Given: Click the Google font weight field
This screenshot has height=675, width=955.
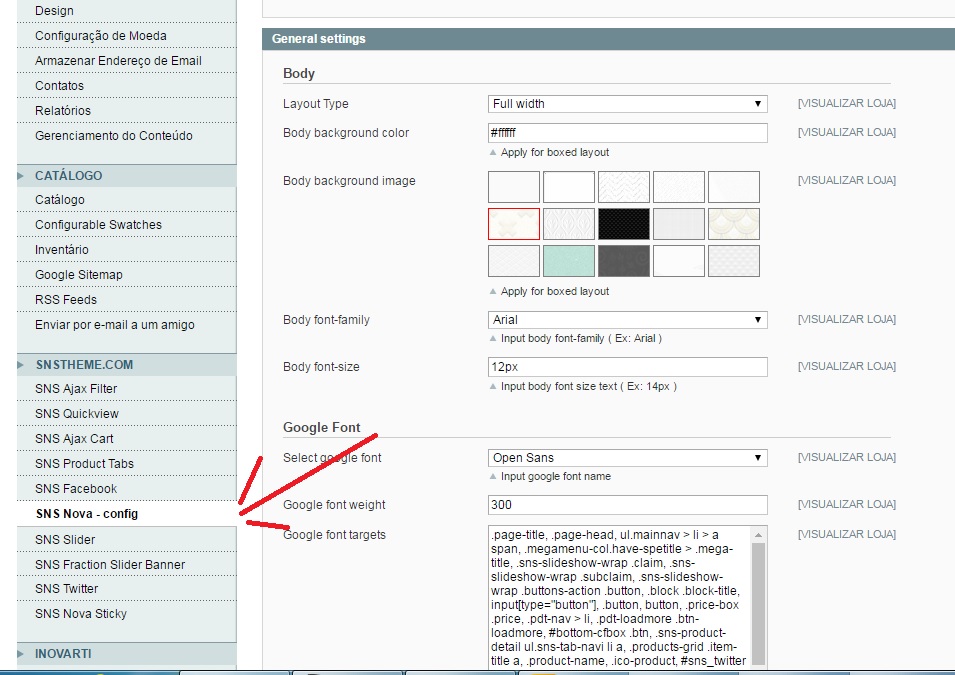Looking at the screenshot, I should pos(627,505).
